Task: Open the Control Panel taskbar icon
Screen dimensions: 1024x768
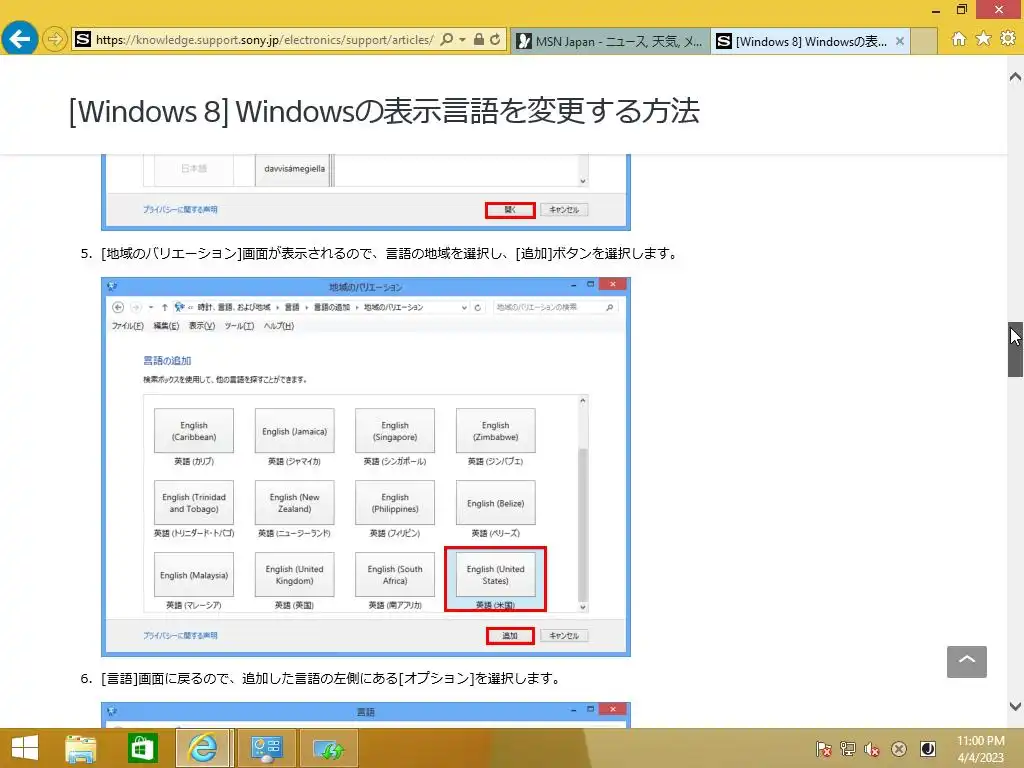Action: pos(266,748)
